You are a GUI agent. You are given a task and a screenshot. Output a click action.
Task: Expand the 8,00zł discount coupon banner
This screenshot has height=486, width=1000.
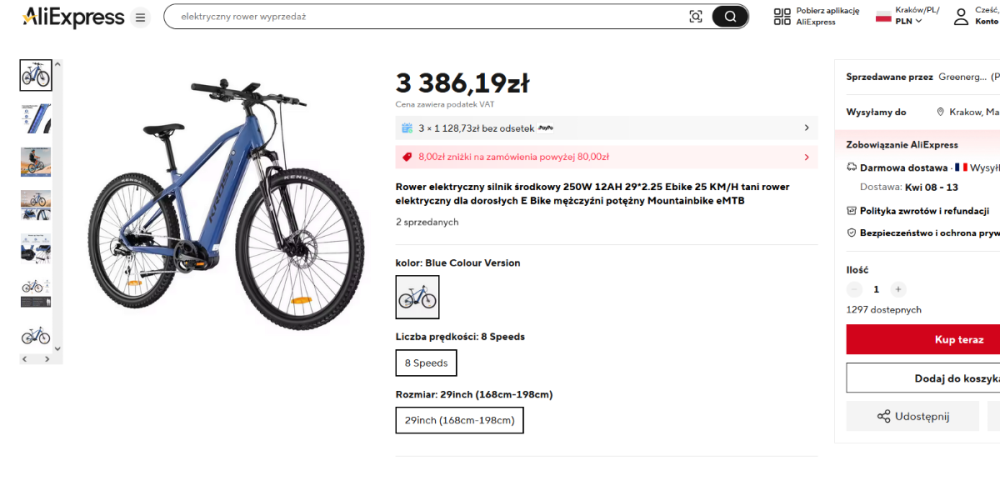pyautogui.click(x=606, y=157)
